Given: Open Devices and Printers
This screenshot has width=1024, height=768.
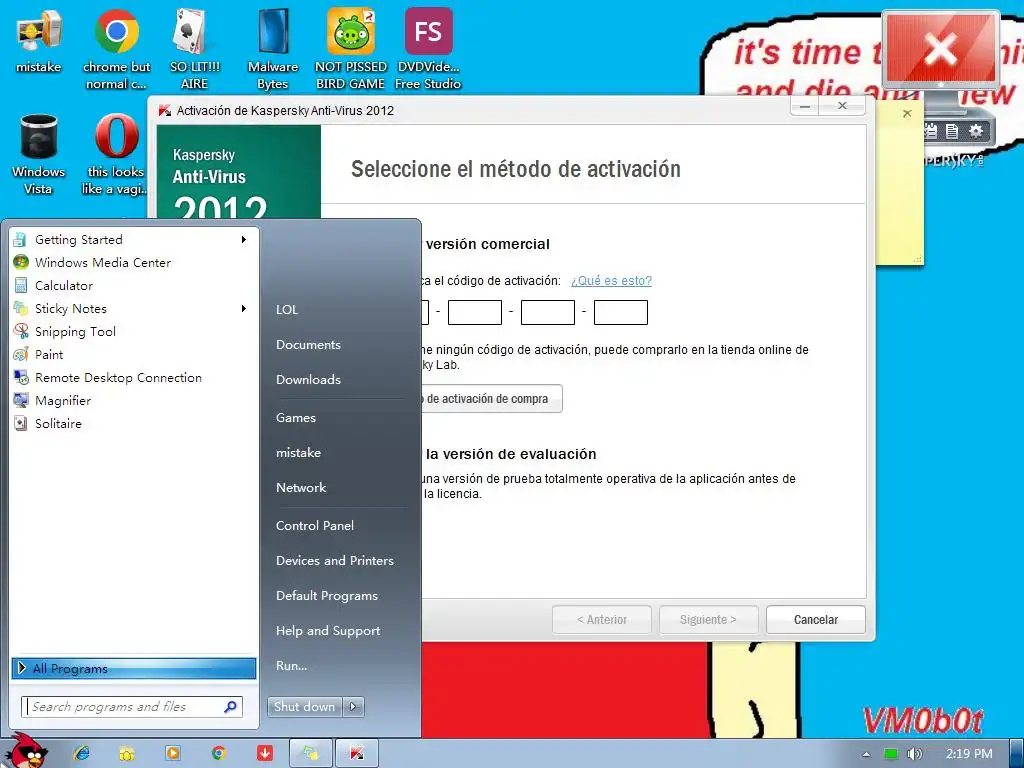Looking at the screenshot, I should click(335, 561).
